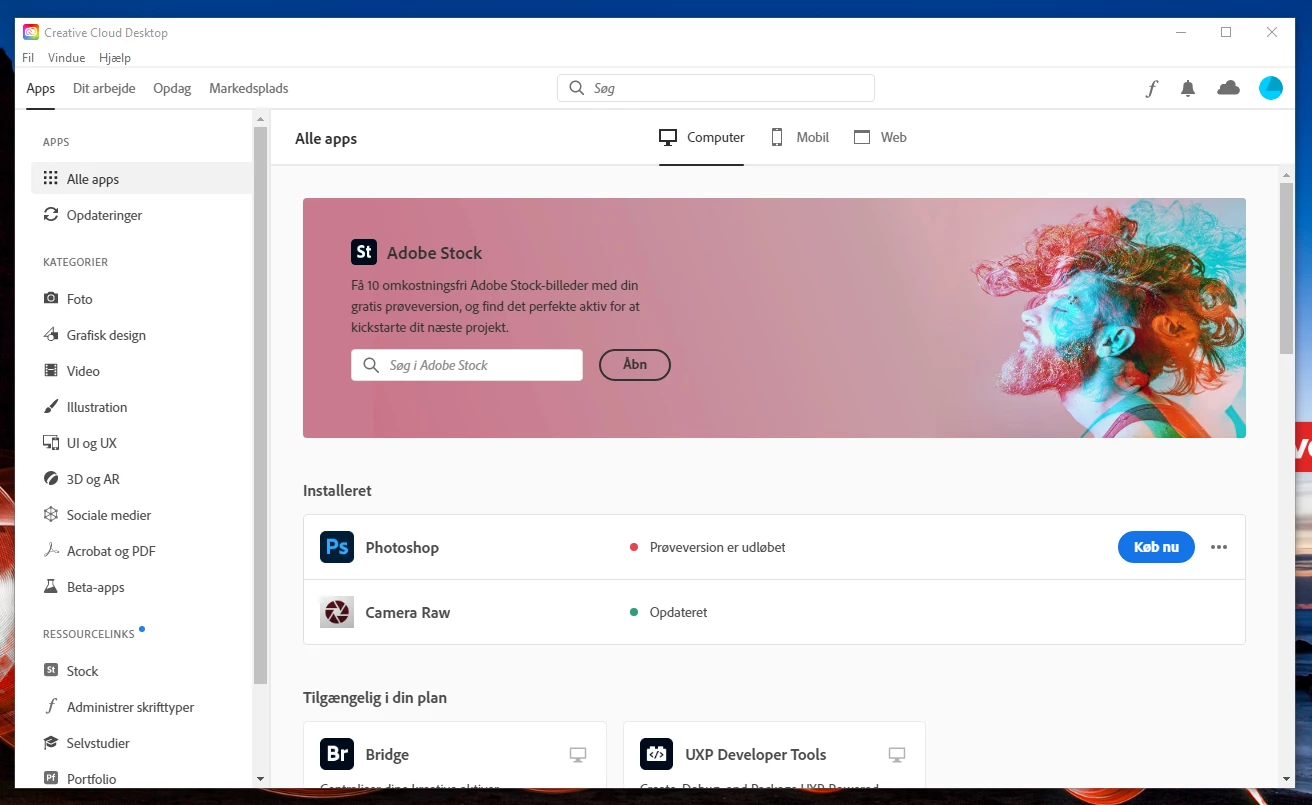This screenshot has height=805, width=1312.
Task: Click the 'Opdateret' status text
Action: pos(678,612)
